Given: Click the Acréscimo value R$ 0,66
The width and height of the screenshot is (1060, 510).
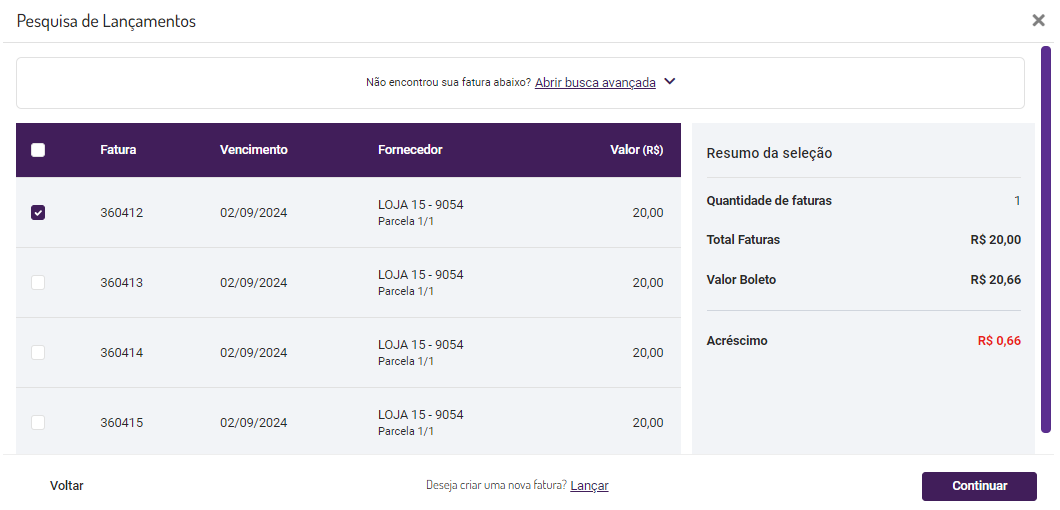Looking at the screenshot, I should tap(998, 341).
